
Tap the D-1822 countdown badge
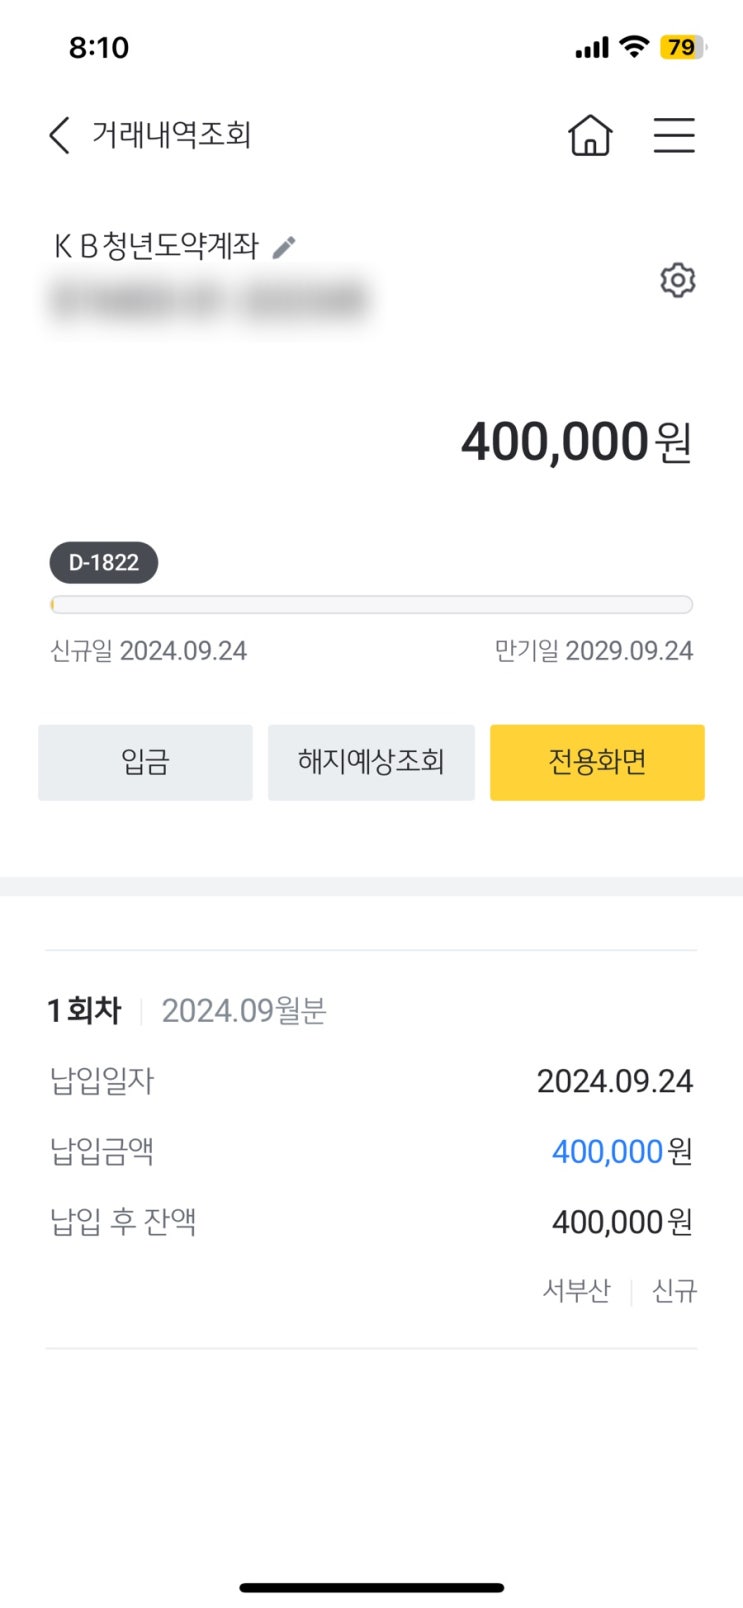(x=104, y=563)
